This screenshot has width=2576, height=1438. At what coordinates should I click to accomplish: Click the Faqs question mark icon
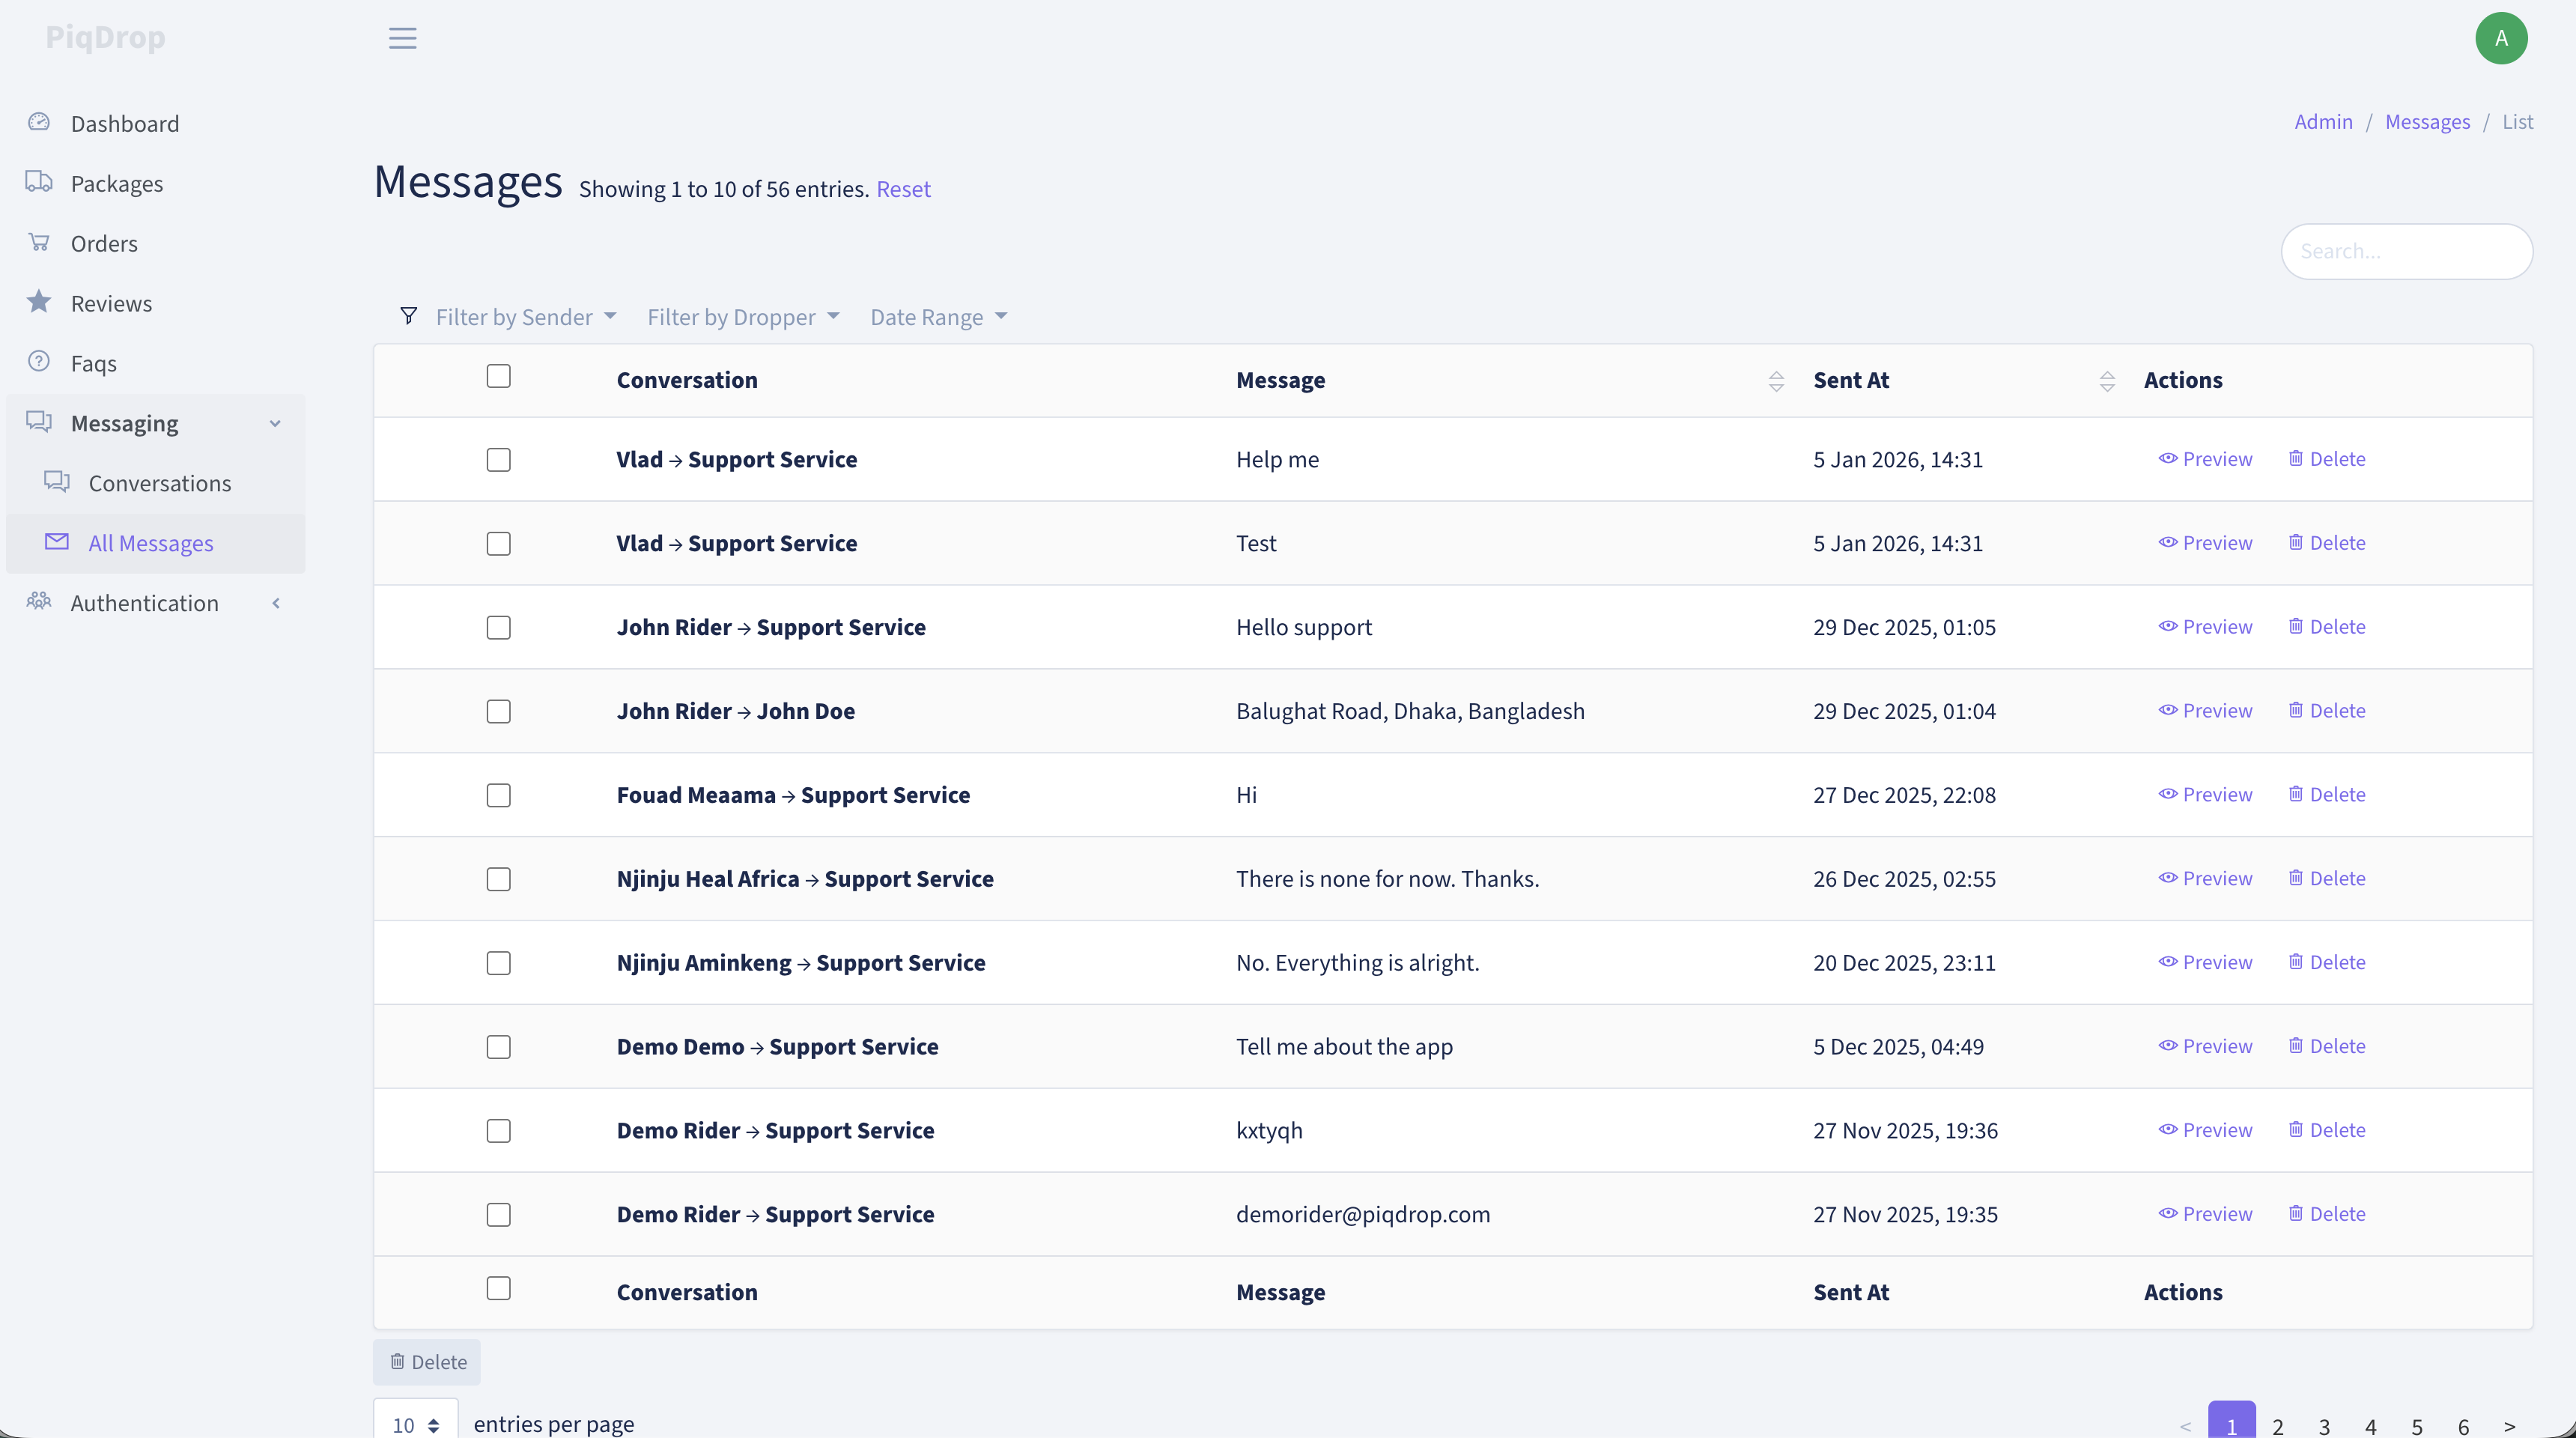pos(39,362)
